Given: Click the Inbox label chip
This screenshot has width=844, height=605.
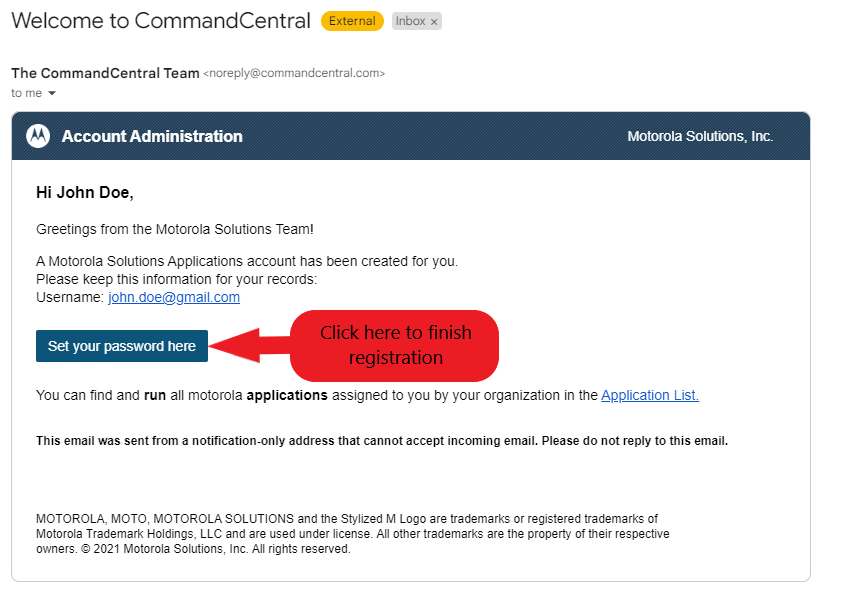Looking at the screenshot, I should [417, 21].
